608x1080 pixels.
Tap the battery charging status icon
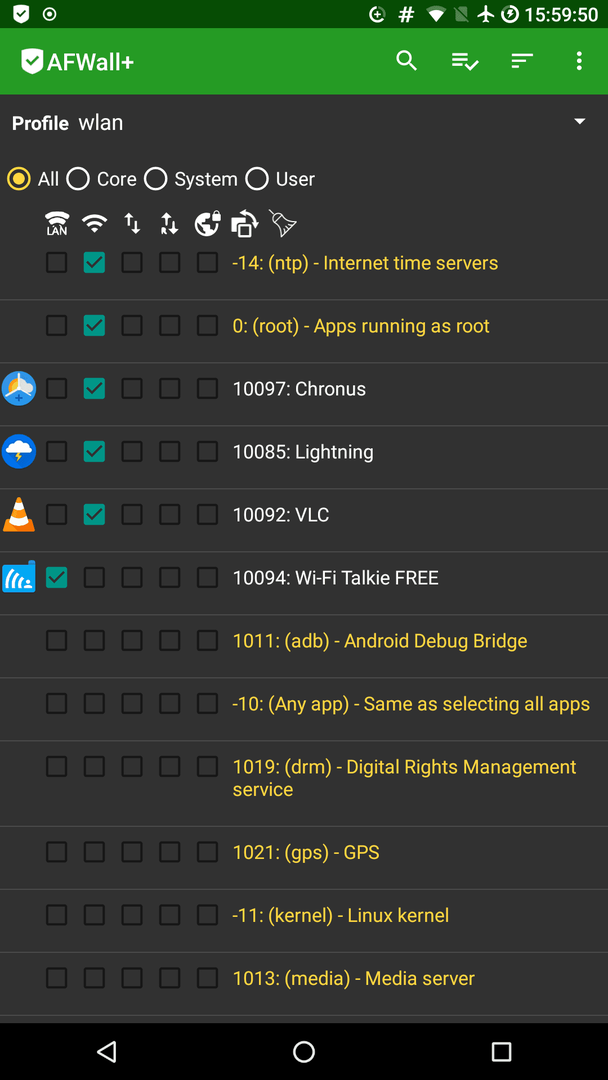tap(510, 14)
